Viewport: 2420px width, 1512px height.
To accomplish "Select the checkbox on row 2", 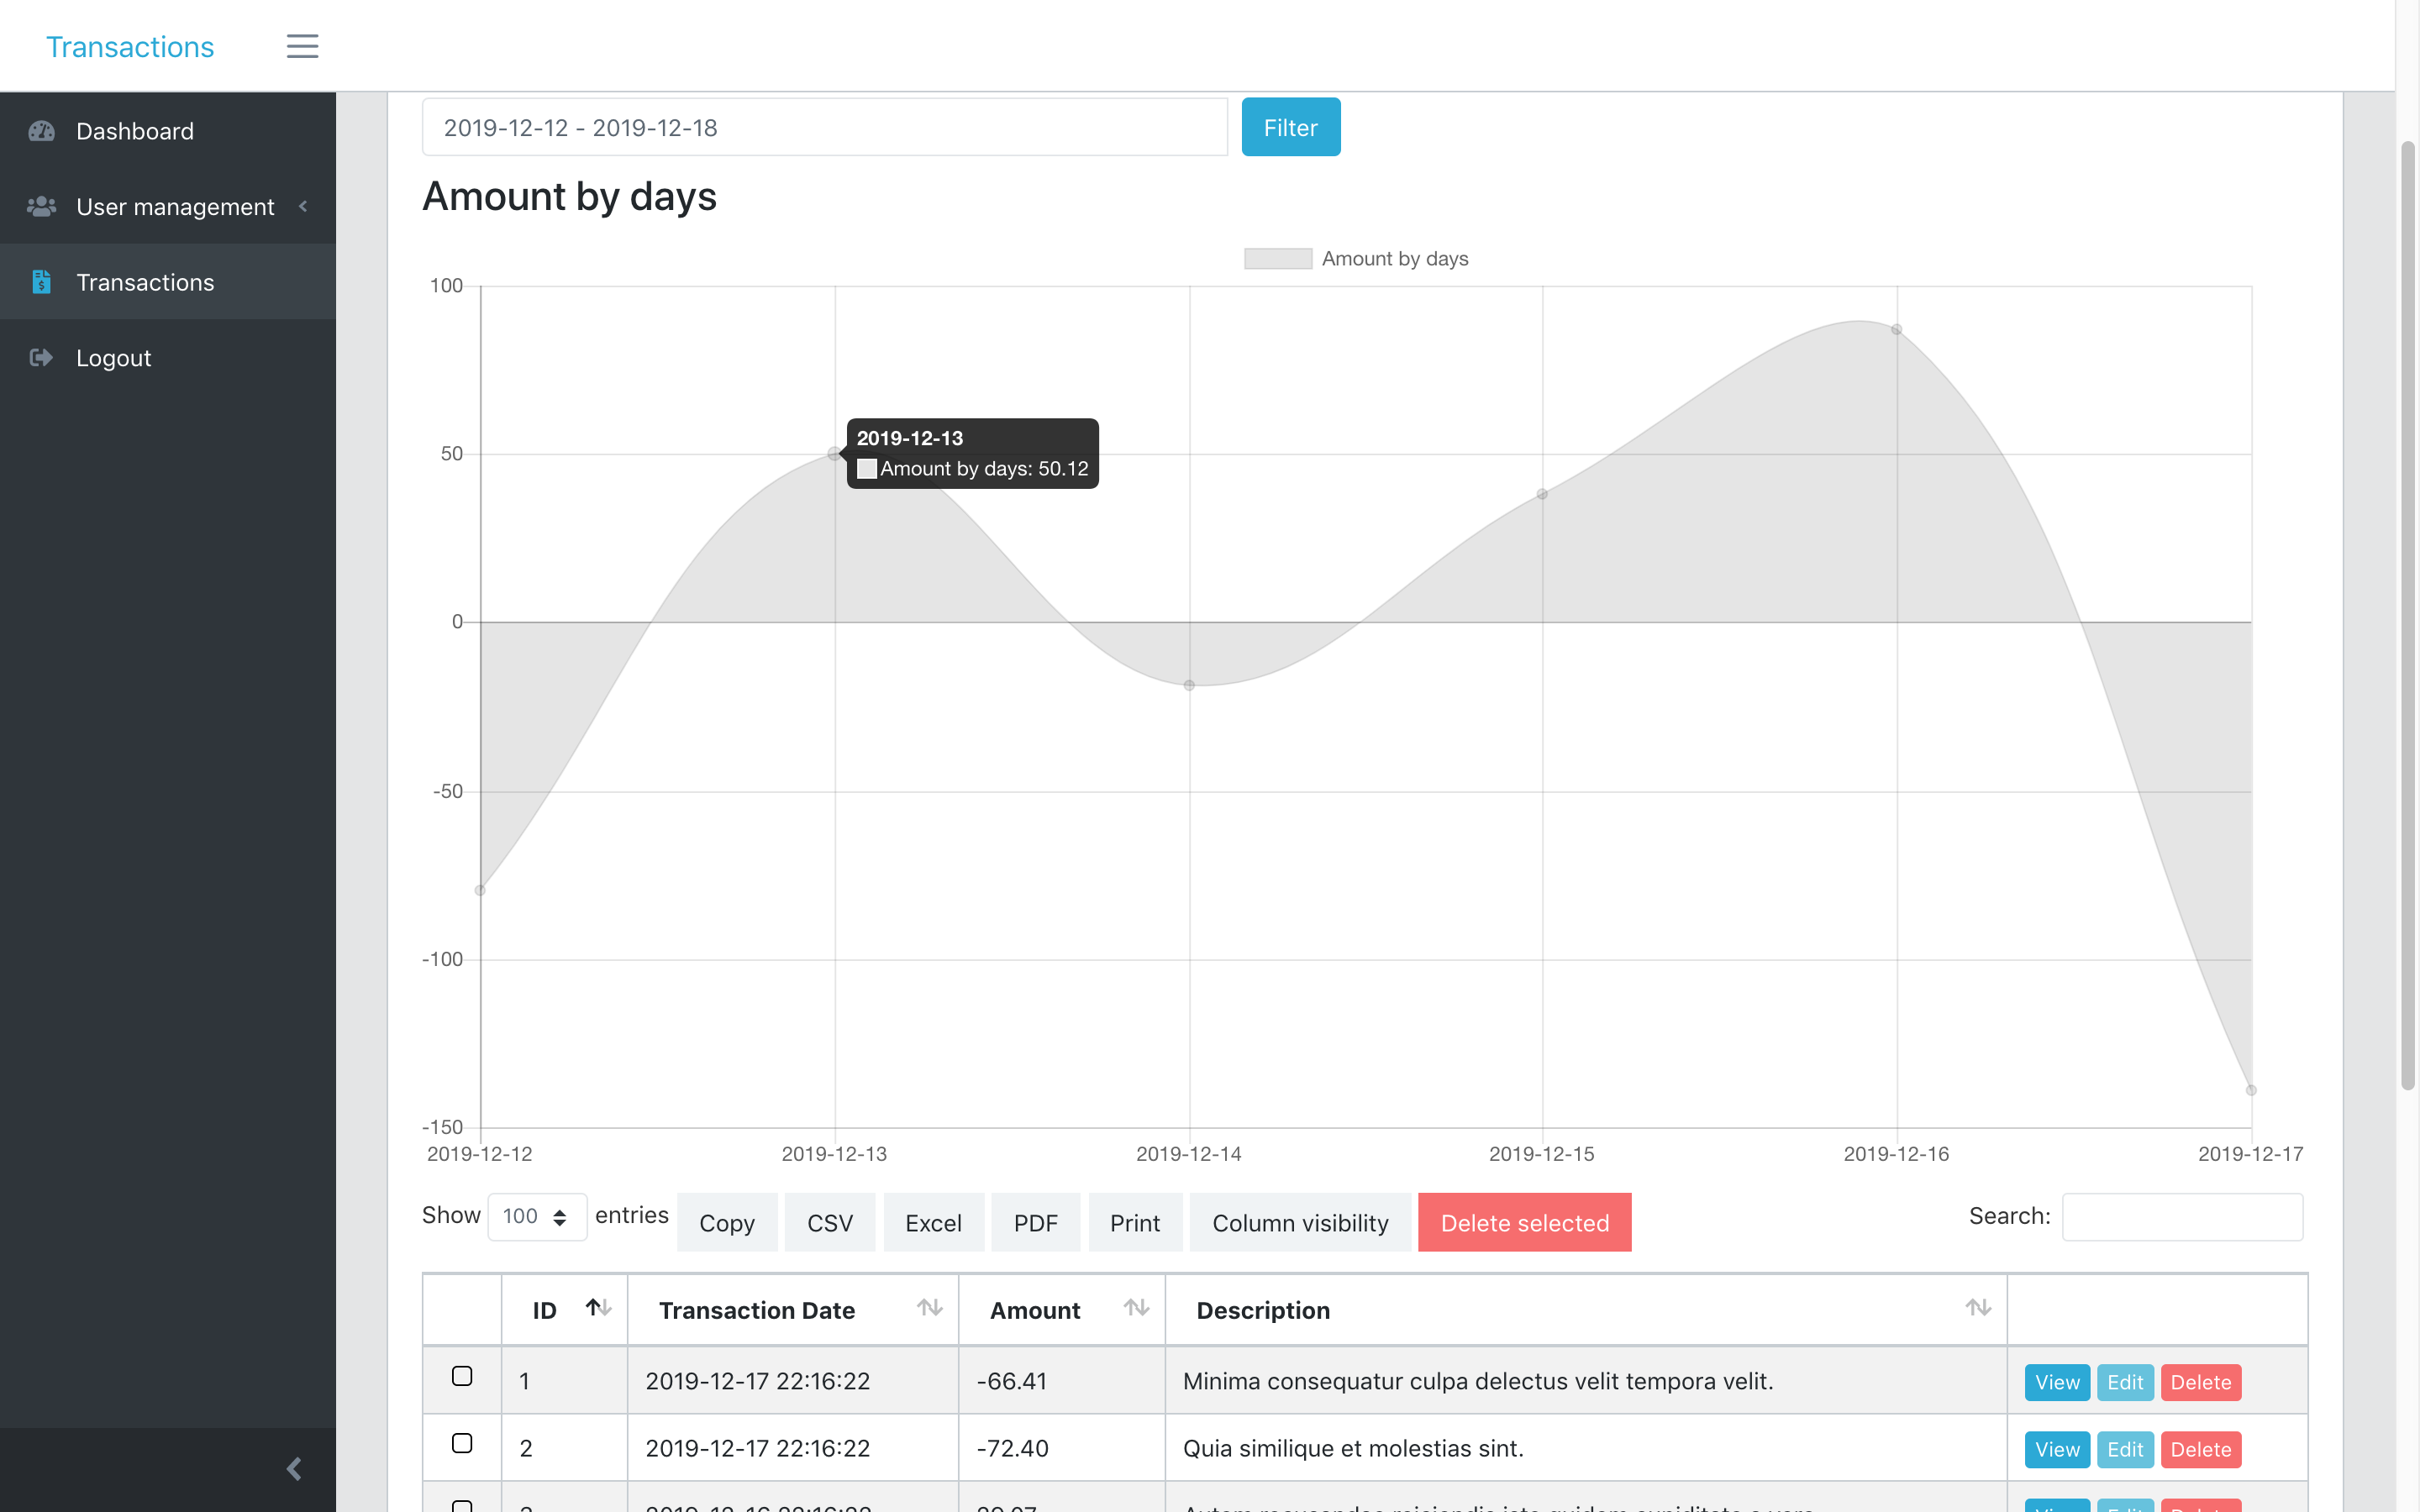I will 462,1444.
